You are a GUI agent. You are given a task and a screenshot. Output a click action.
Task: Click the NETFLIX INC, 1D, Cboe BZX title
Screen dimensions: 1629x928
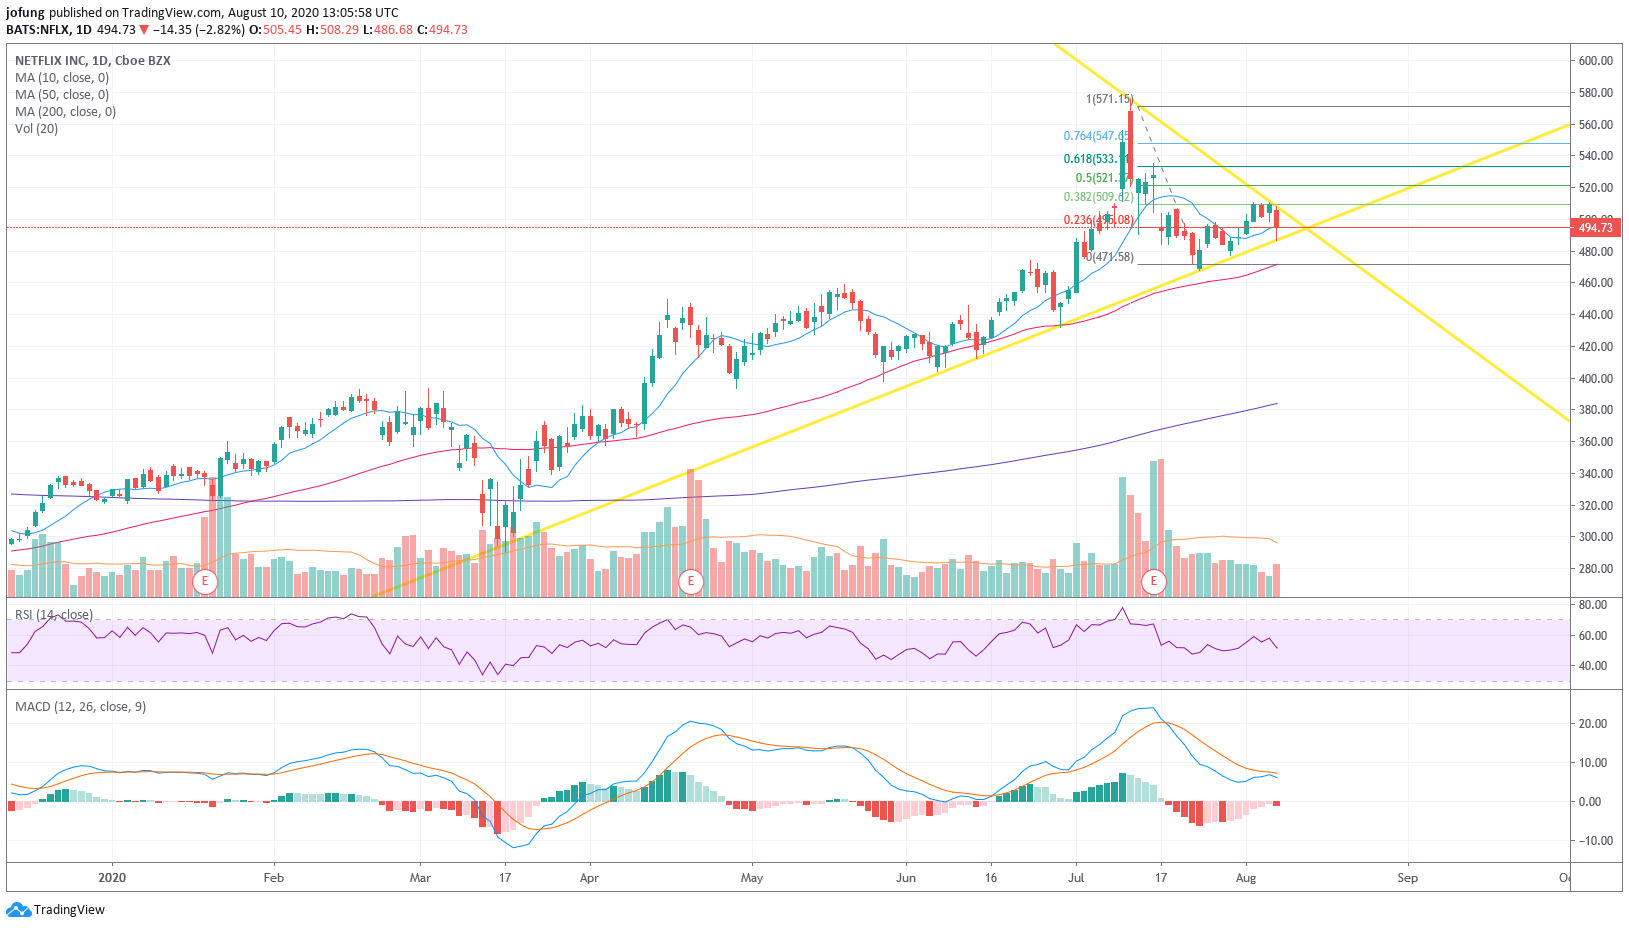(93, 61)
